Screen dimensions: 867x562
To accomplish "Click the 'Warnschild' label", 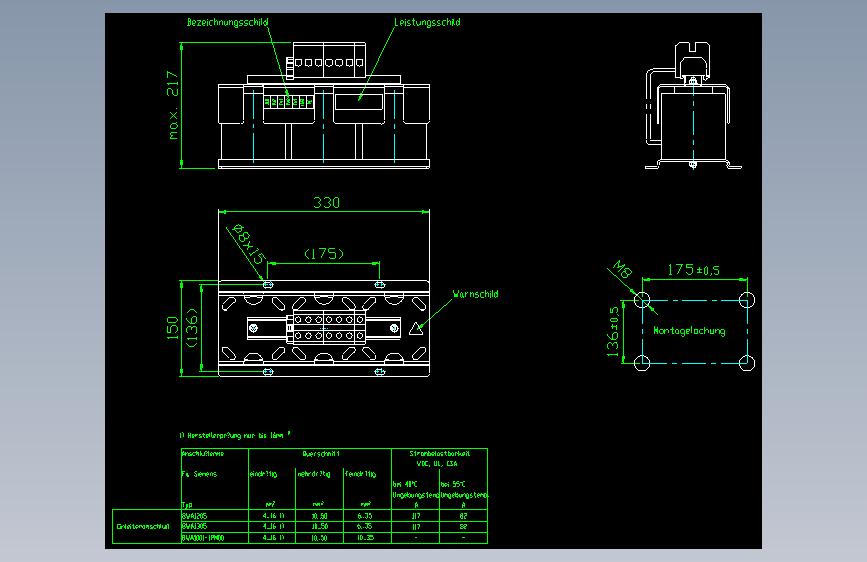I will pyautogui.click(x=476, y=294).
